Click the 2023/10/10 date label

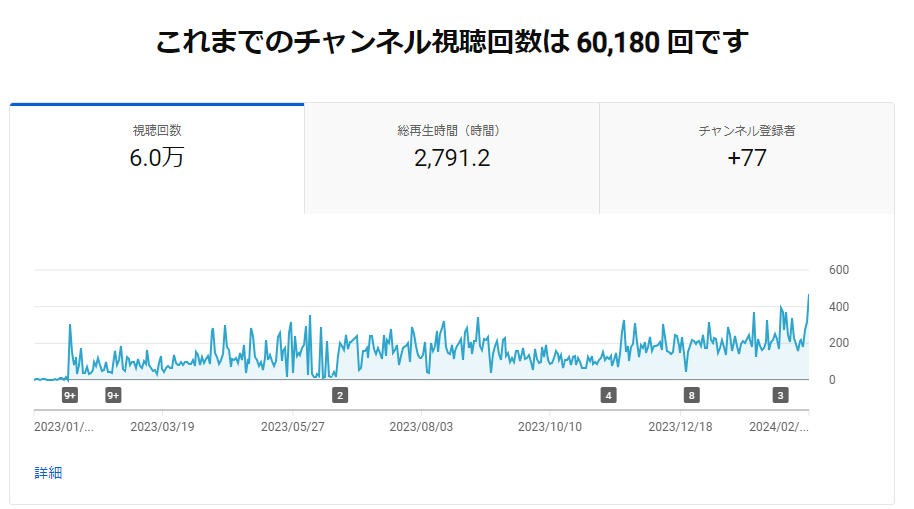tap(550, 427)
